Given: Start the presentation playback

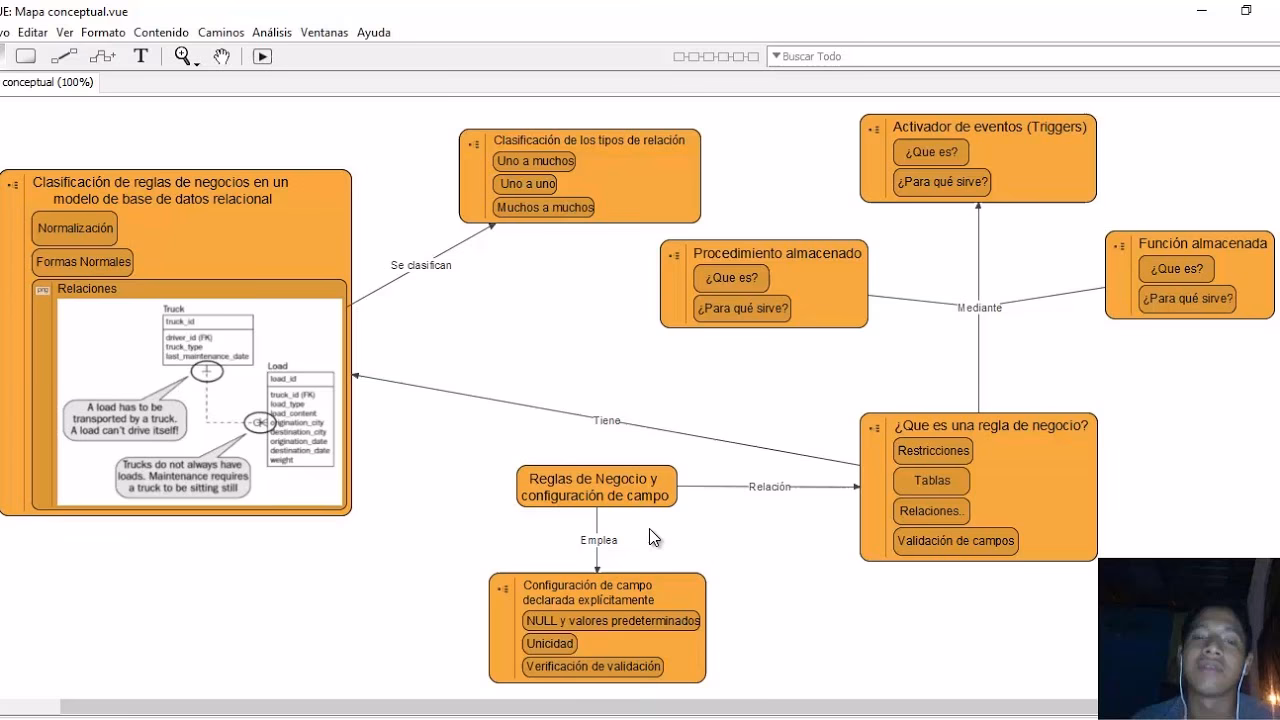Looking at the screenshot, I should pyautogui.click(x=262, y=56).
